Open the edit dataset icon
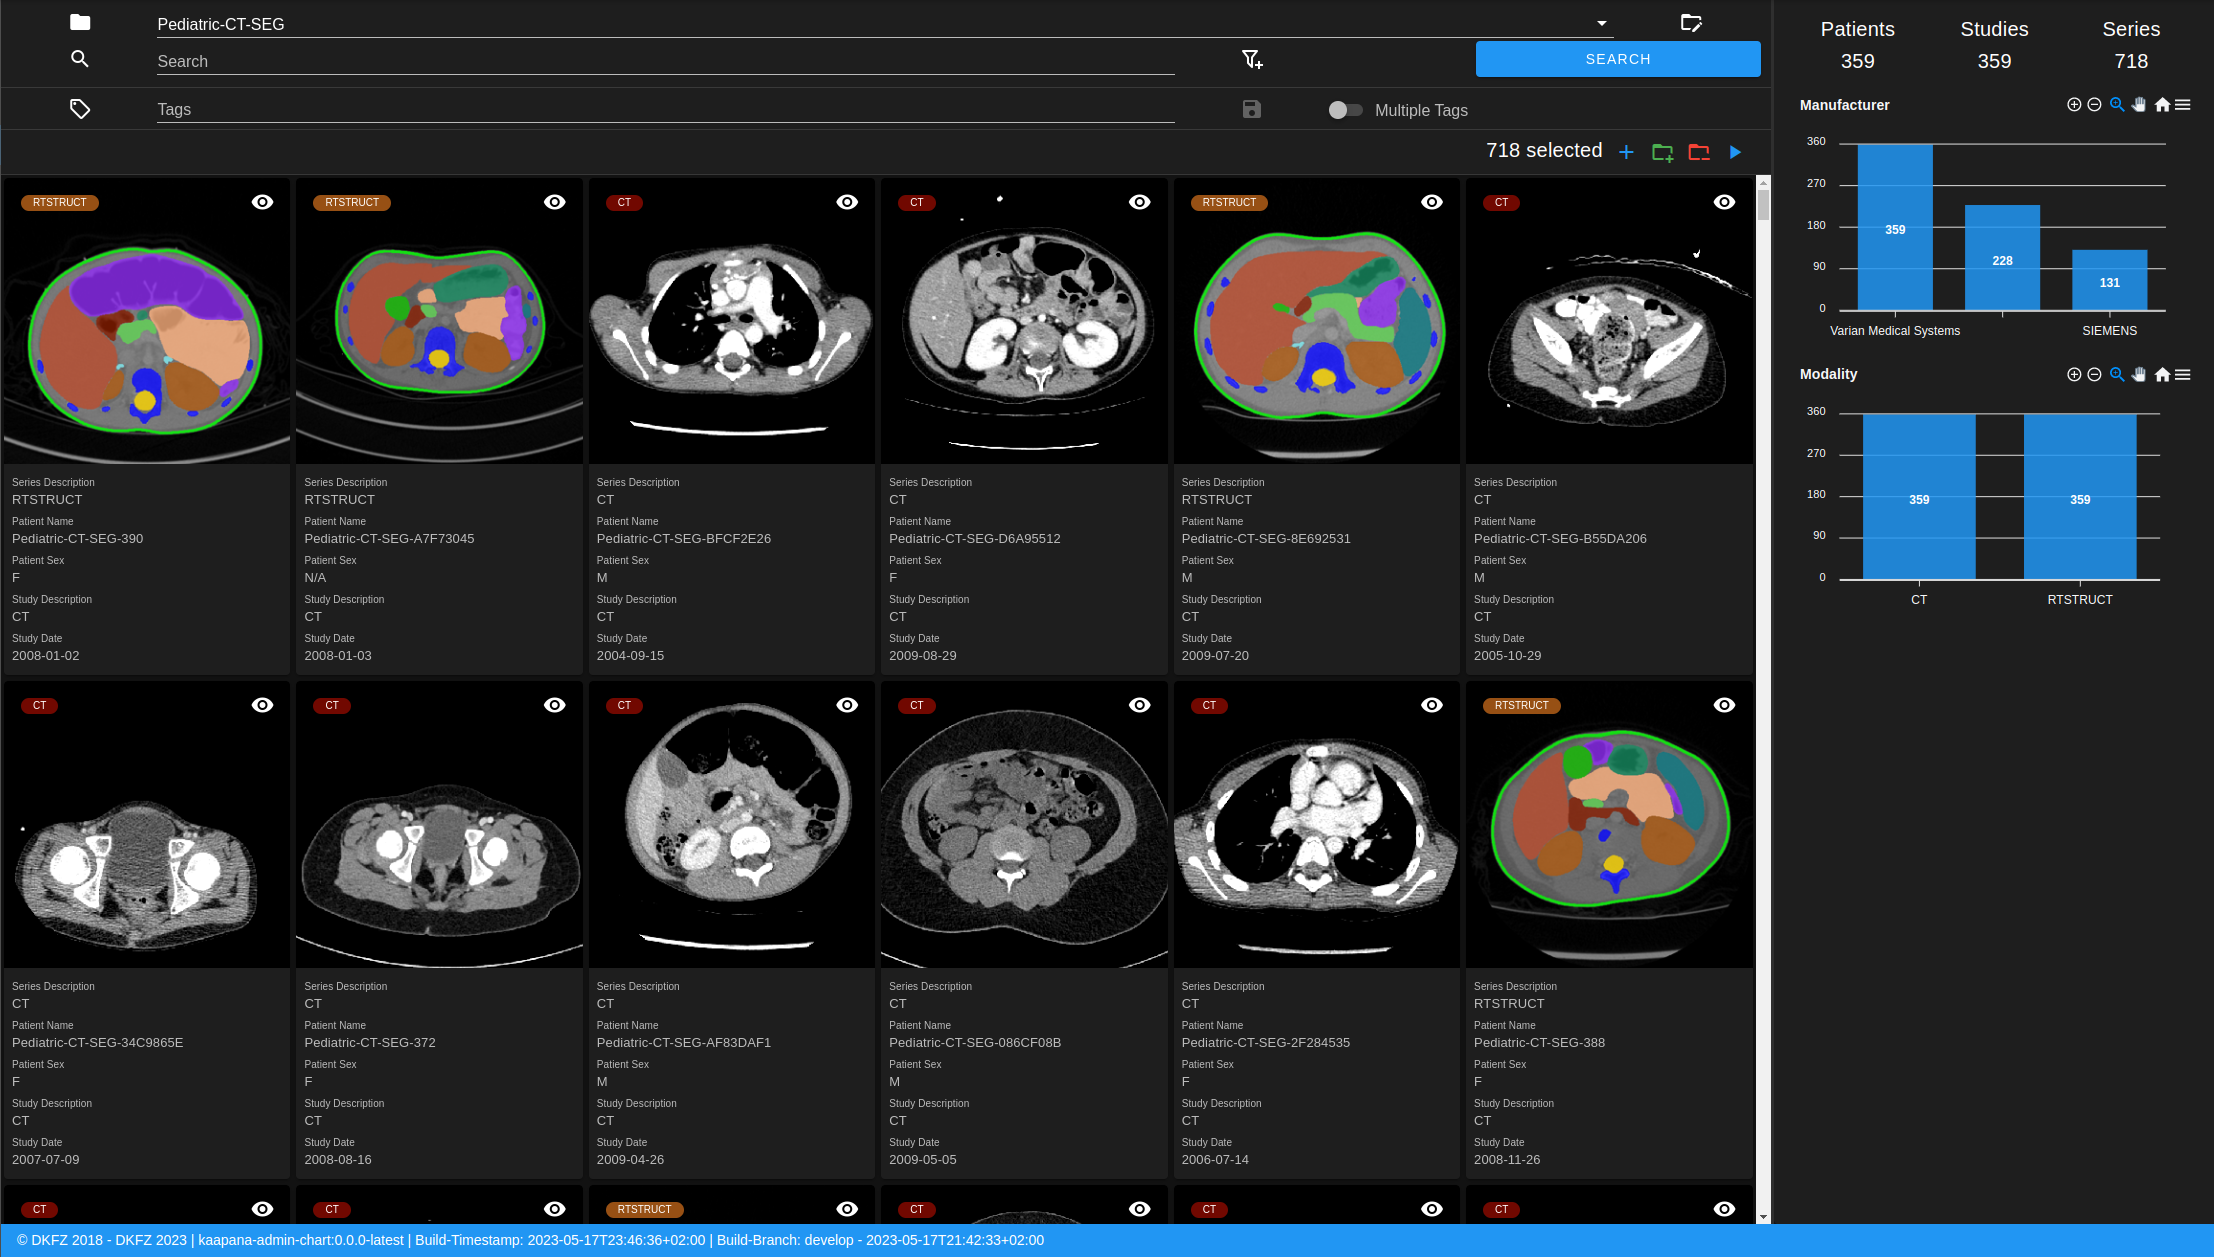 [1691, 23]
